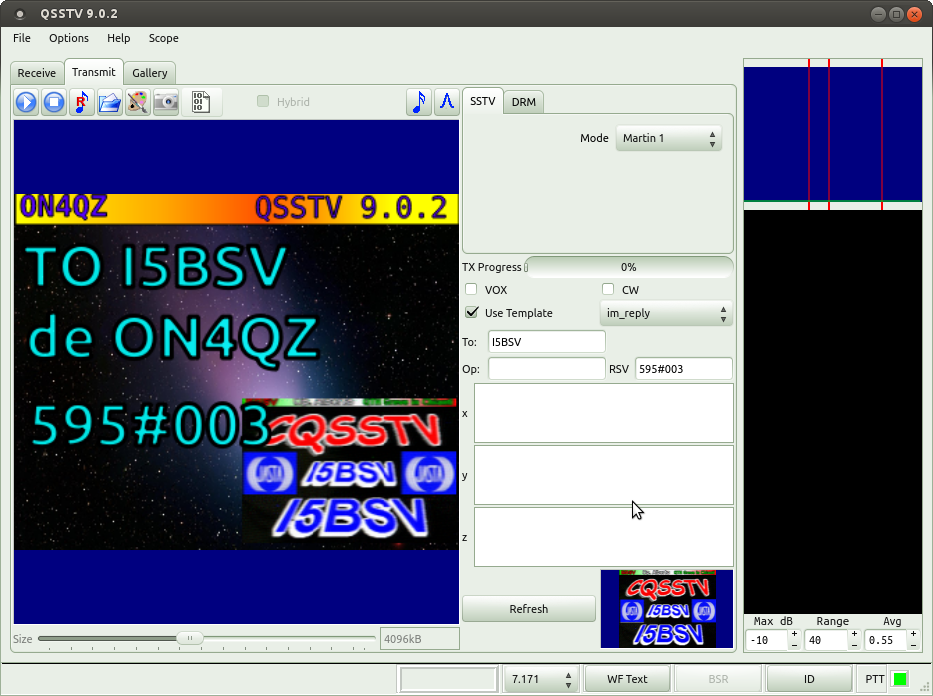Click the BSR button

(718, 679)
